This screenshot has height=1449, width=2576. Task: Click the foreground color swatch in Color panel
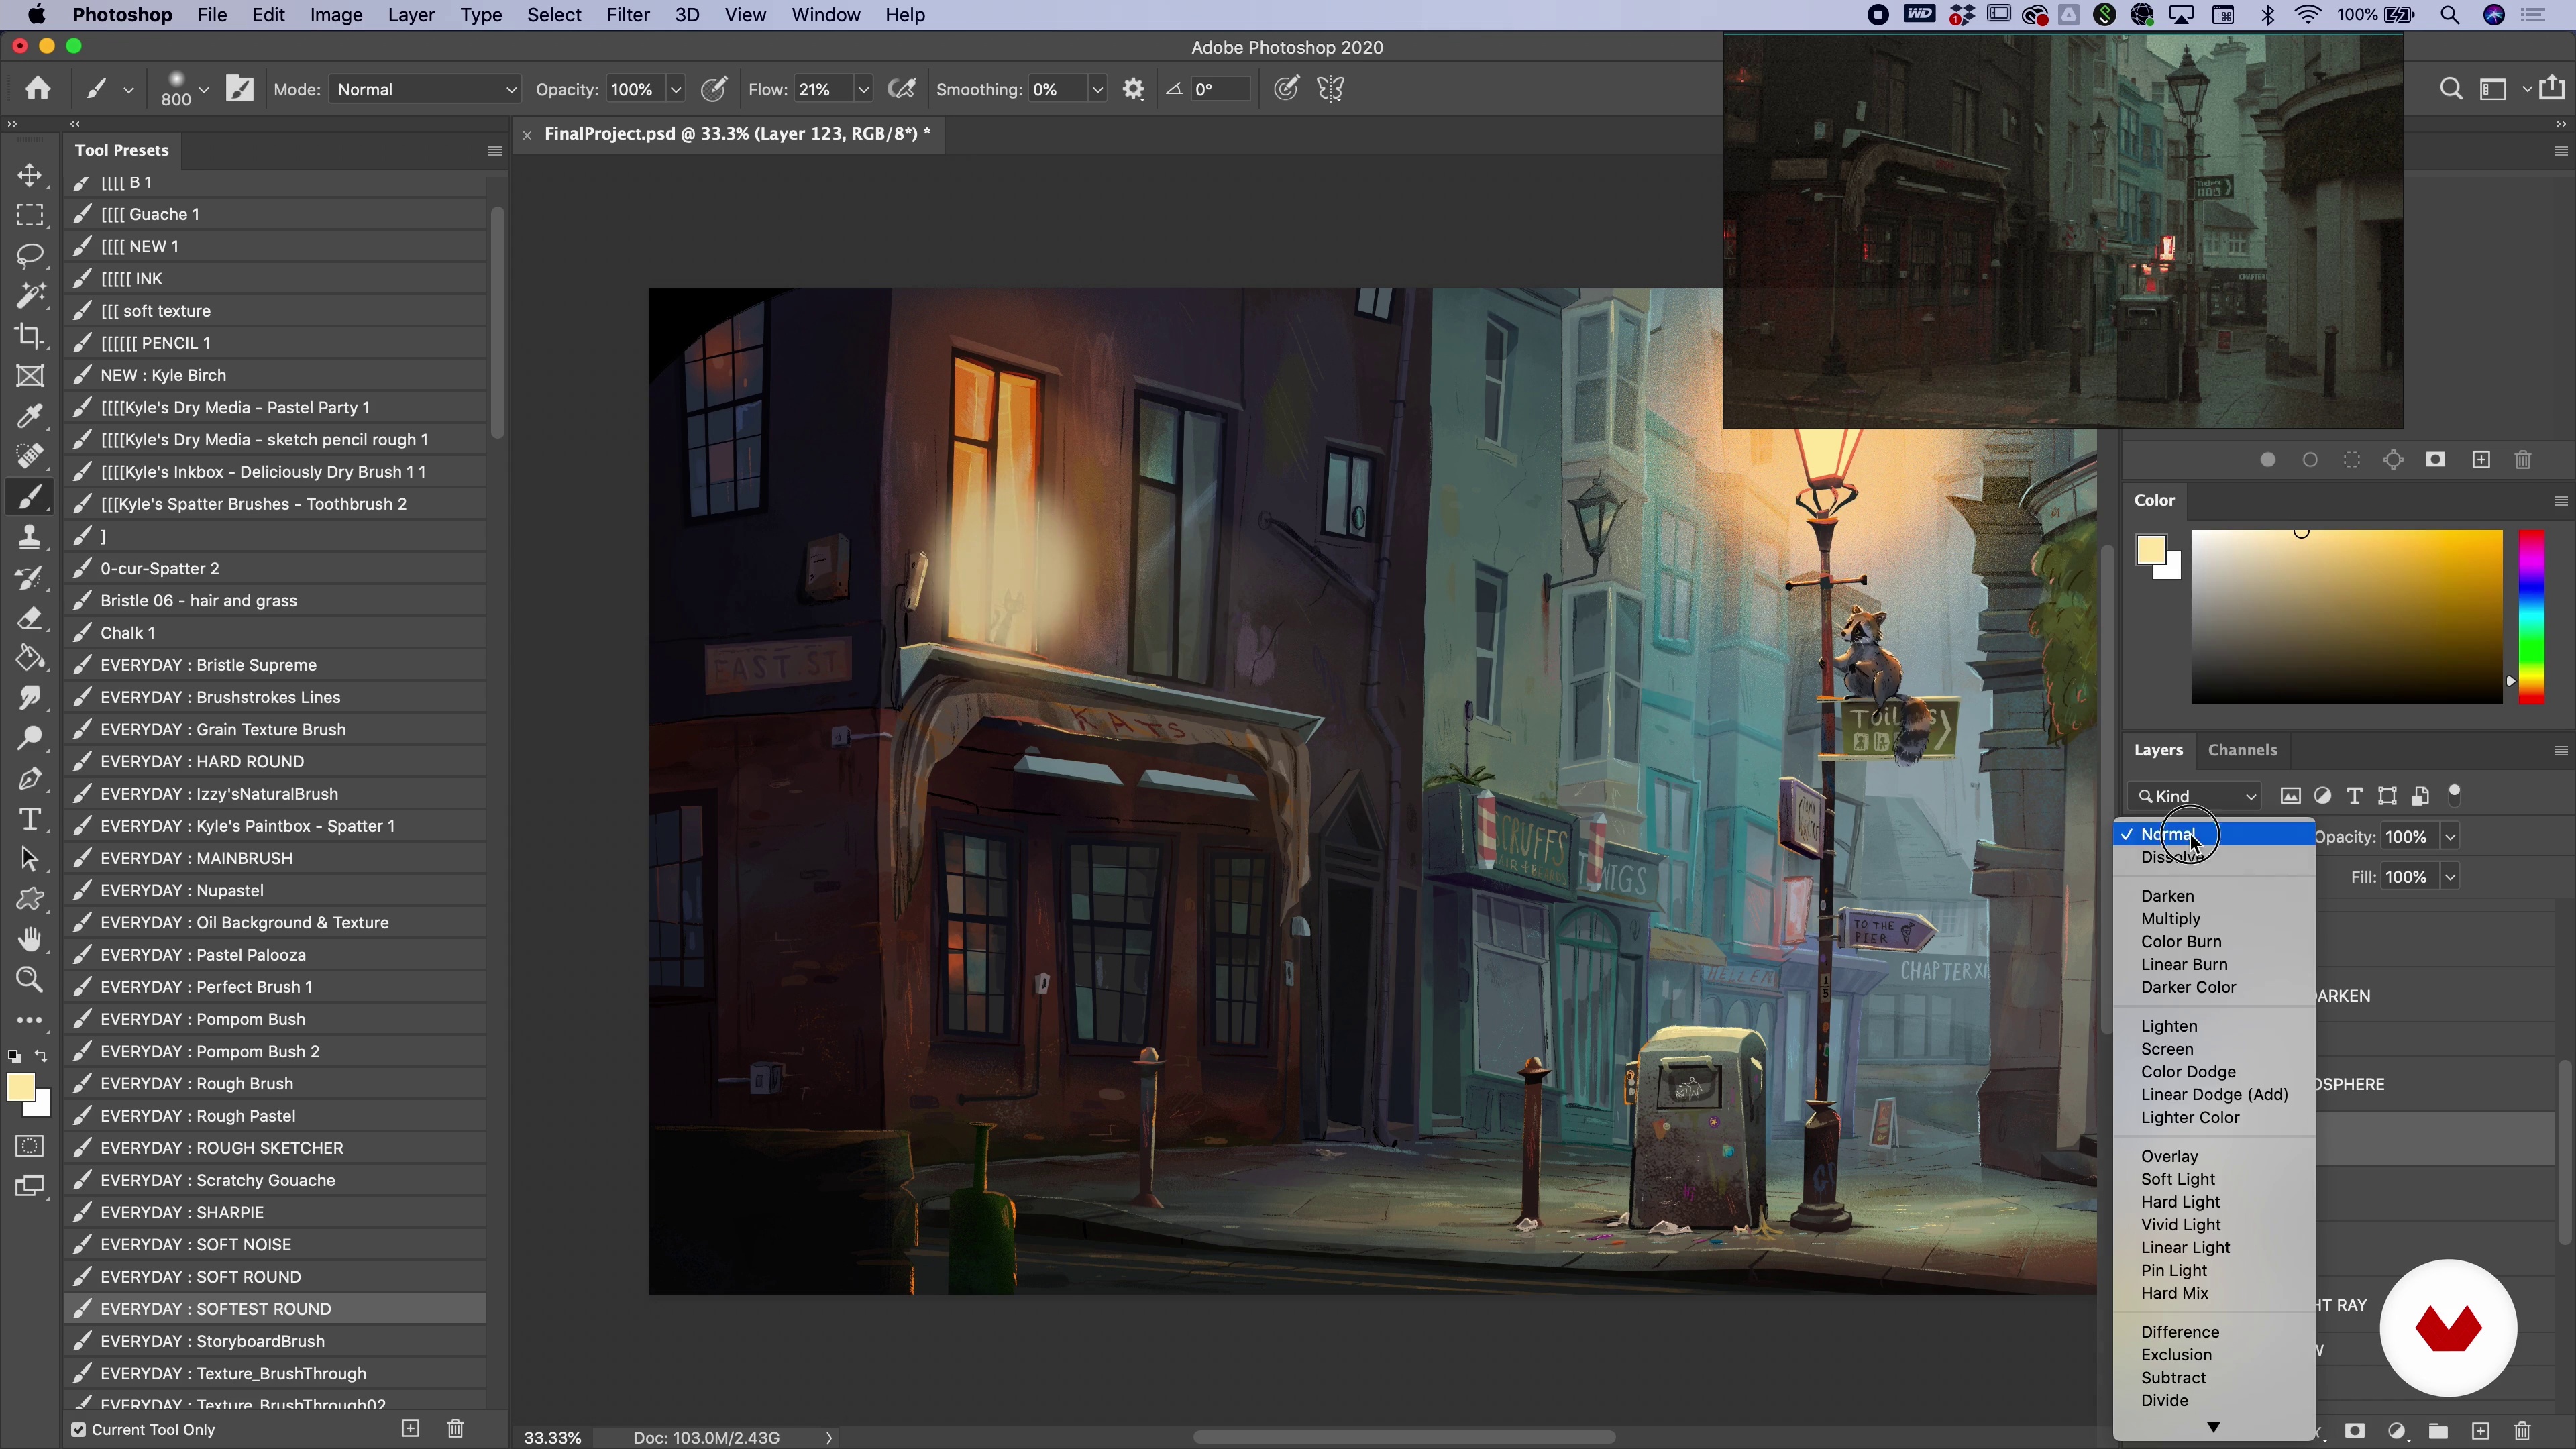coord(2151,550)
